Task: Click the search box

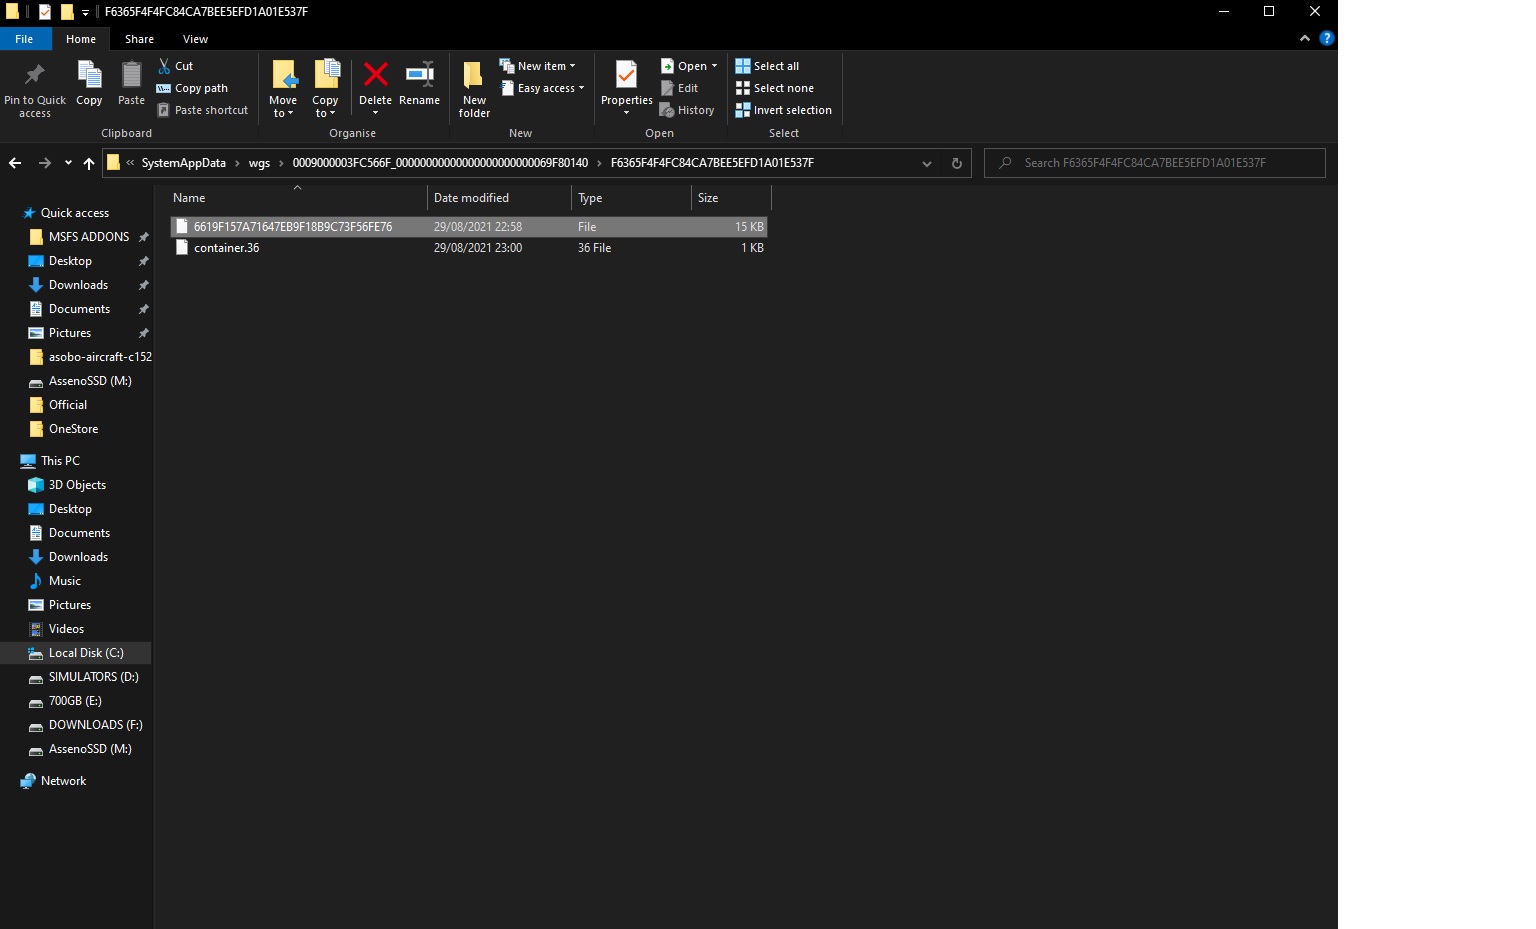Action: click(x=1155, y=163)
